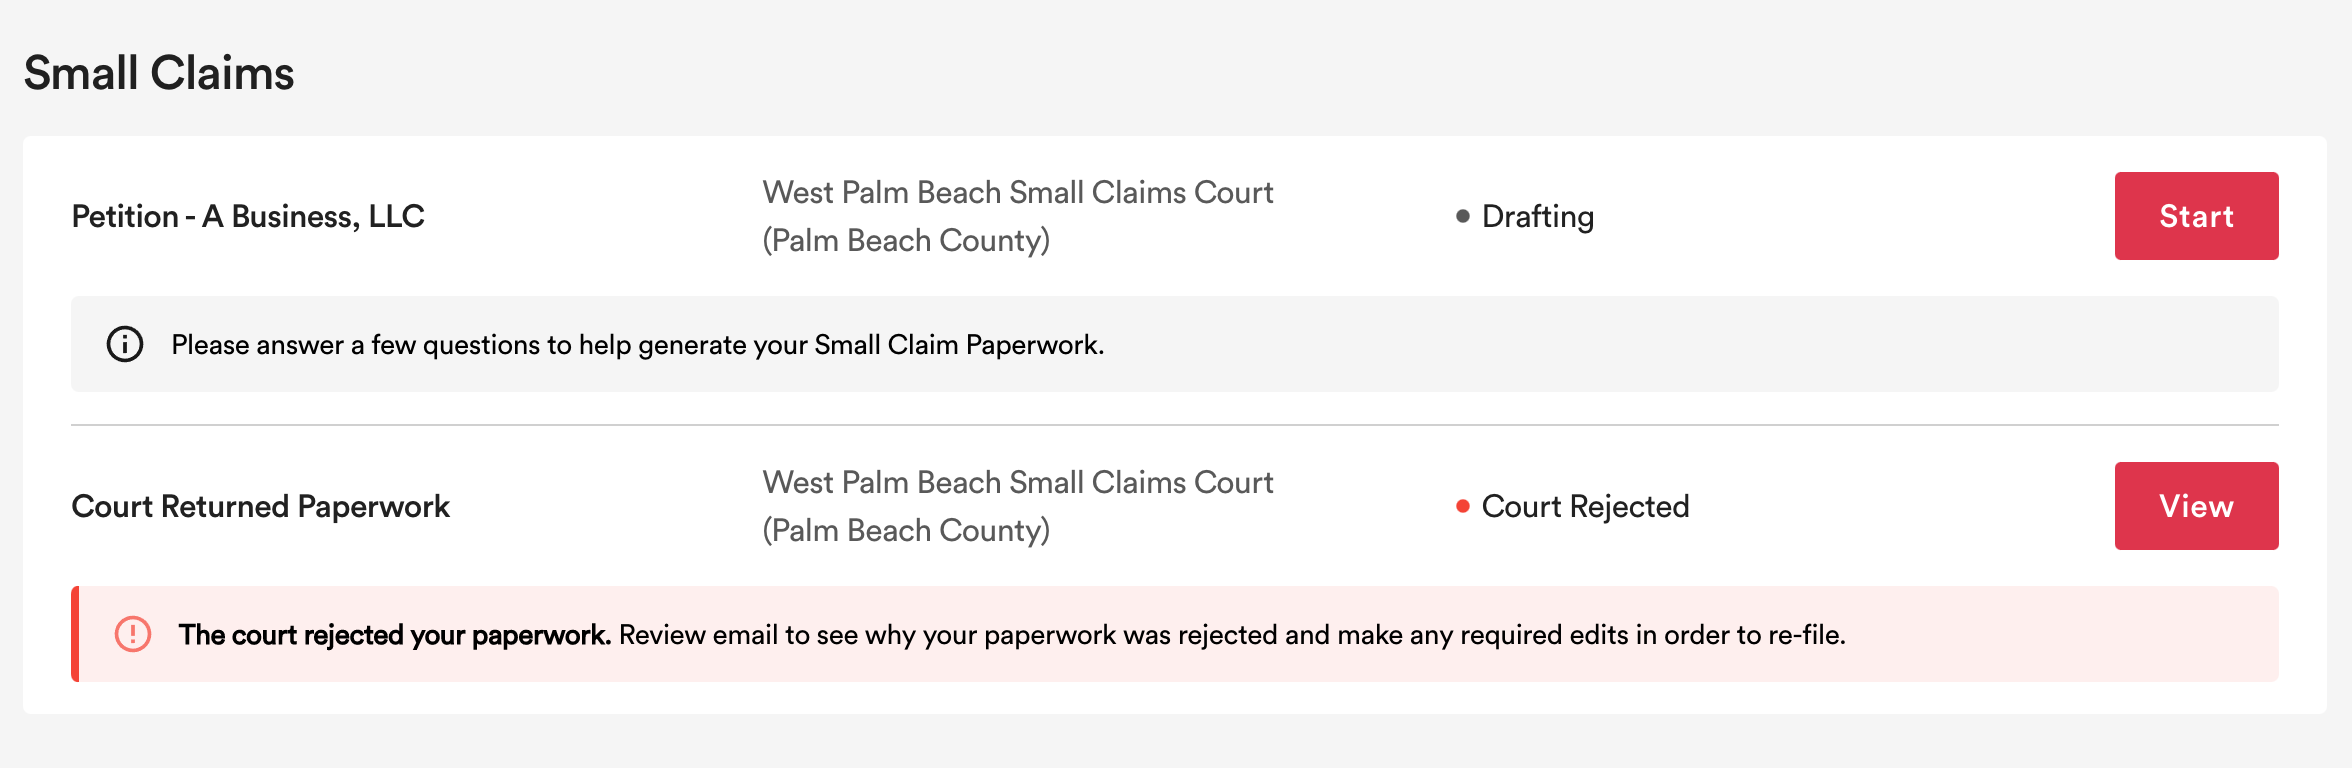Screen dimensions: 2352x768
Task: Click the petition row's West Palm Beach court name
Action: click(x=1017, y=192)
